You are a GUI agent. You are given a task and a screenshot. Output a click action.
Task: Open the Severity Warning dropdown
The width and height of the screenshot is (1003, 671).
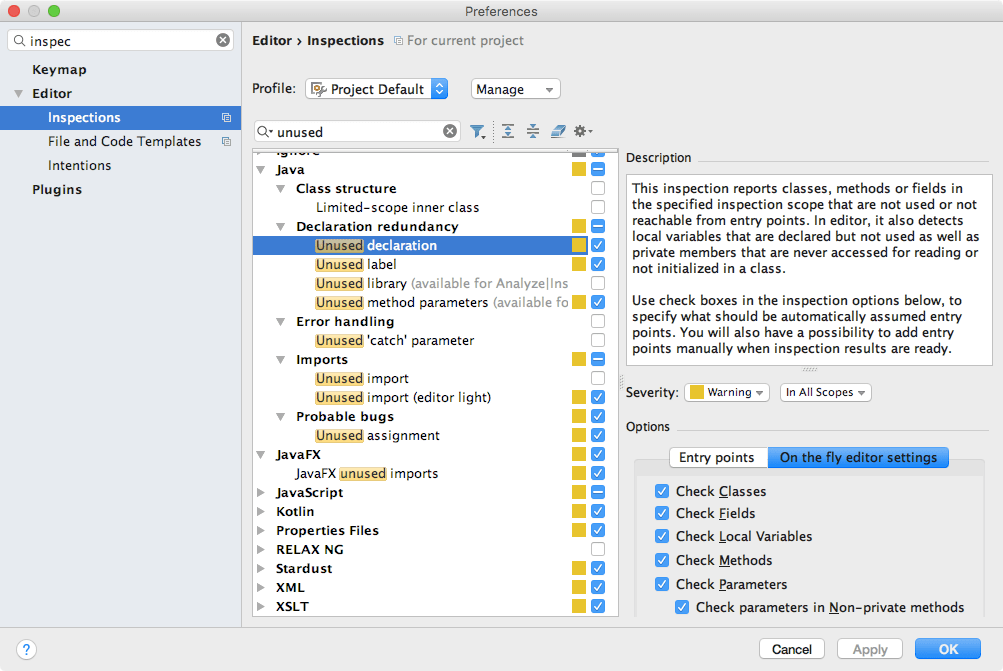[726, 392]
